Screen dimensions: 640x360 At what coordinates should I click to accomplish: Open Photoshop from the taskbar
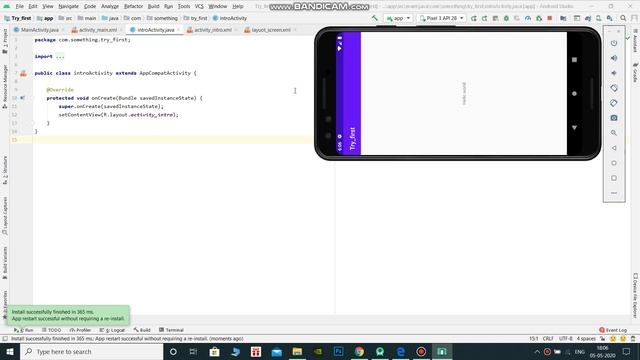338,351
